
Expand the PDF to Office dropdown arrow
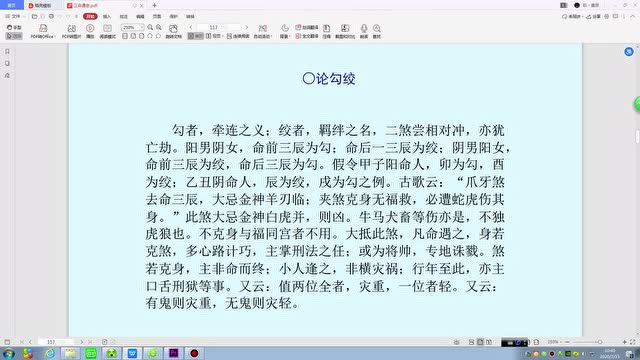coord(55,37)
